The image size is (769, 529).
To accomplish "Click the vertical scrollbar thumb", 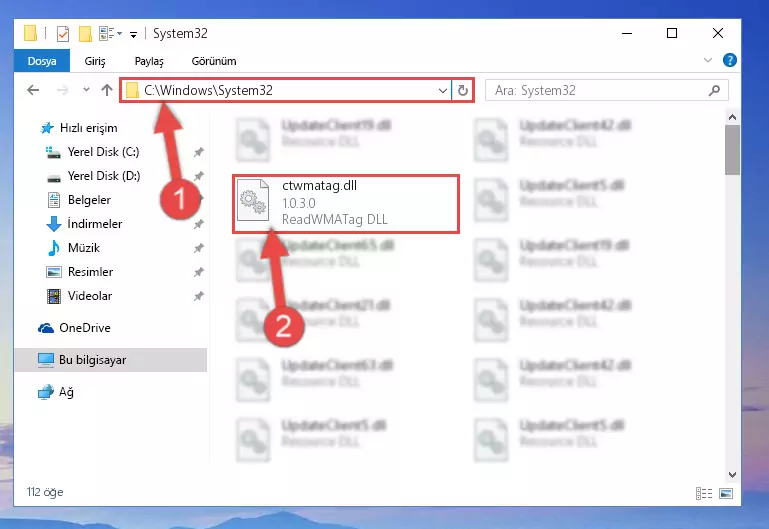I will [x=732, y=150].
